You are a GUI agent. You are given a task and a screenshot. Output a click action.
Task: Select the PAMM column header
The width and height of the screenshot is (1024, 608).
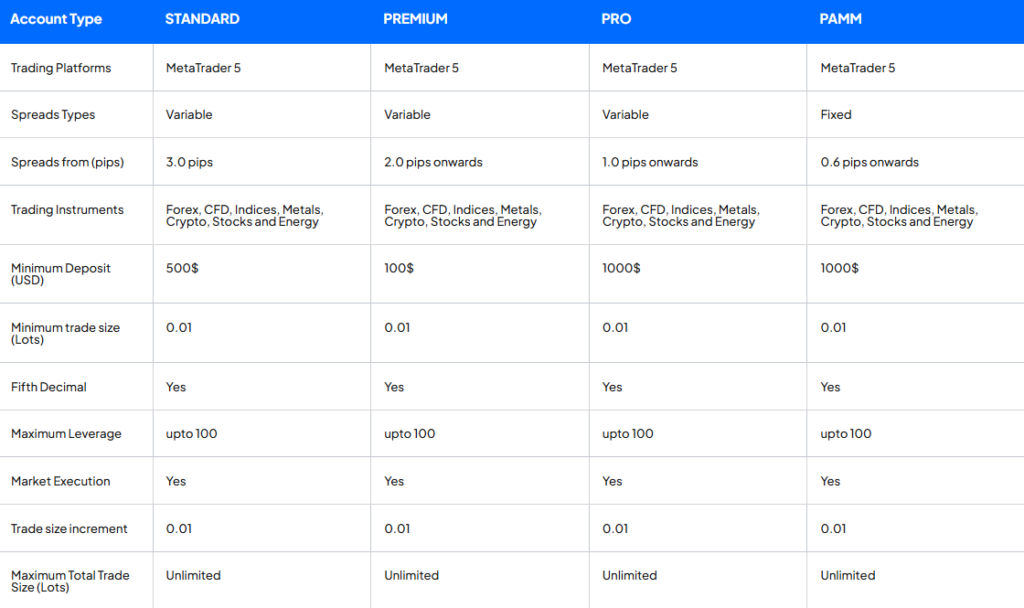(x=841, y=19)
